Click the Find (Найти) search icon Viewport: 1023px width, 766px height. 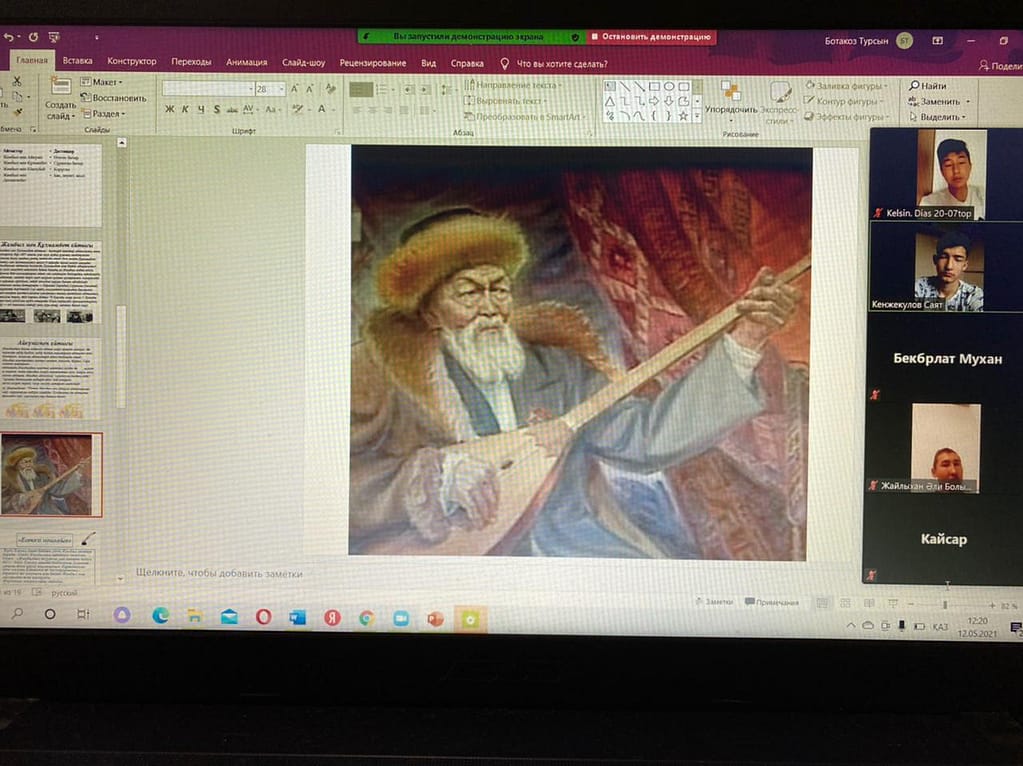pyautogui.click(x=914, y=86)
